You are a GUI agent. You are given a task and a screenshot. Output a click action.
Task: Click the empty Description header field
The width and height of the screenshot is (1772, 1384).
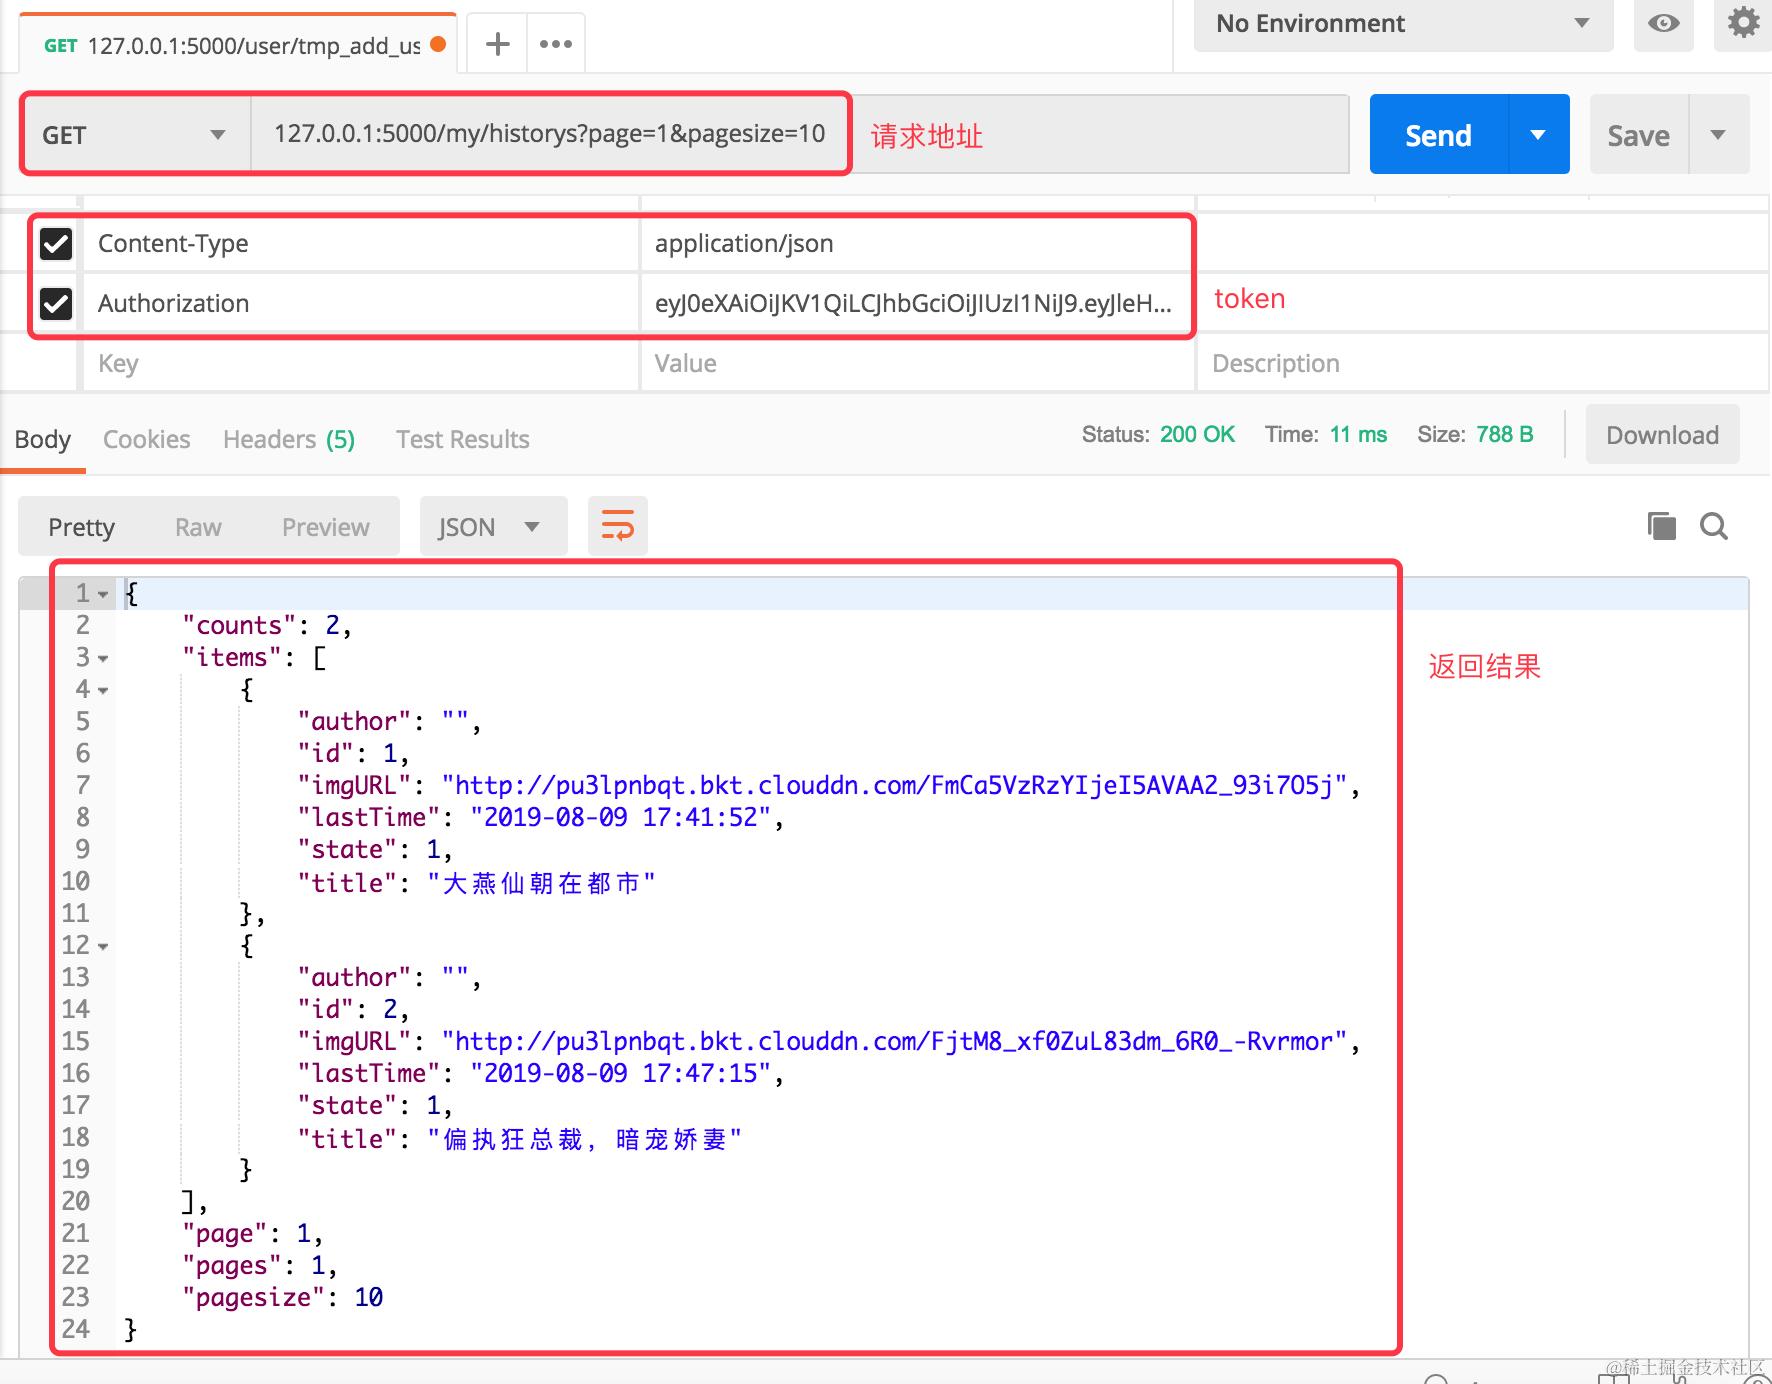(x=1484, y=363)
